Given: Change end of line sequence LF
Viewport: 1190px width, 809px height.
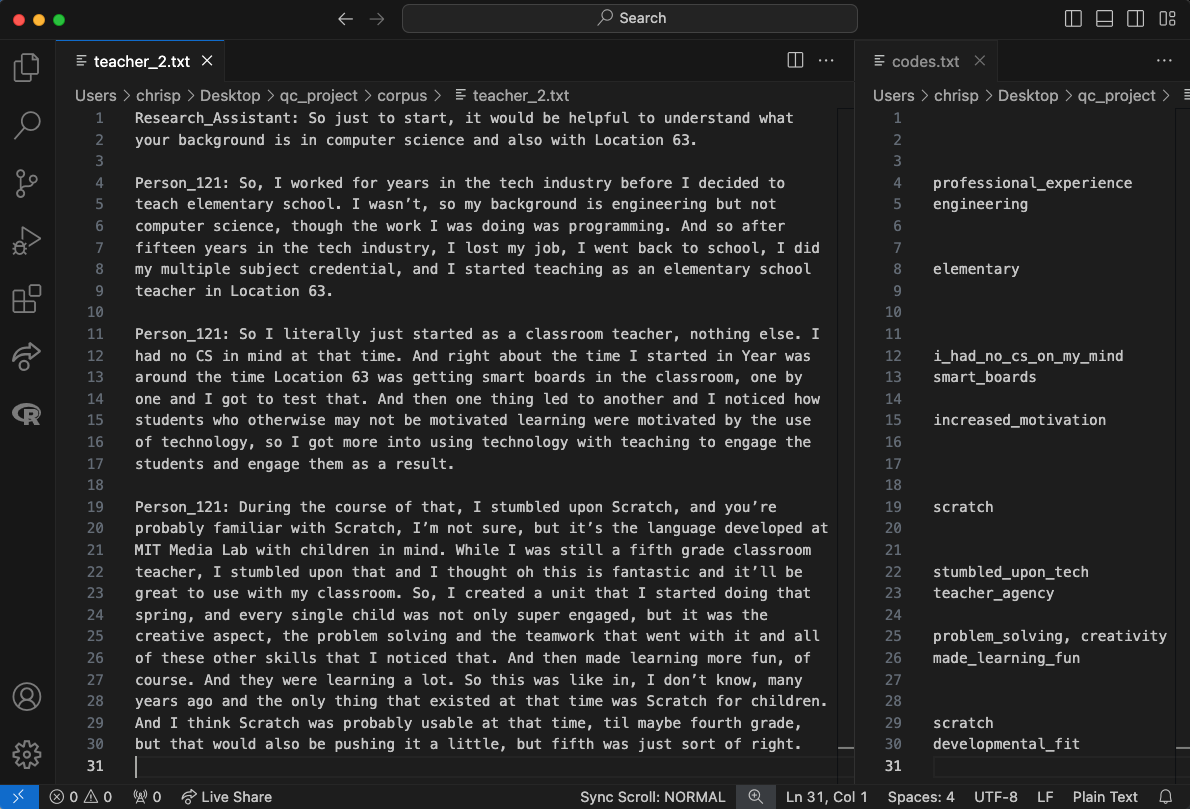Looking at the screenshot, I should tap(1045, 797).
